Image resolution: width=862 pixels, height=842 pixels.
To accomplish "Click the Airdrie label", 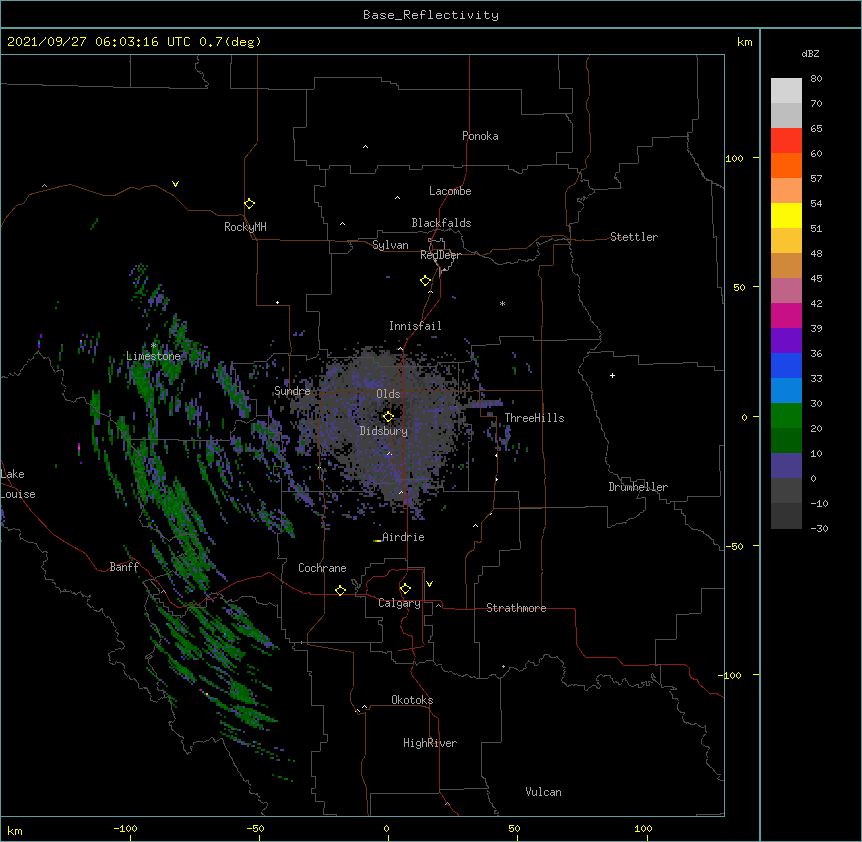I will coord(403,537).
